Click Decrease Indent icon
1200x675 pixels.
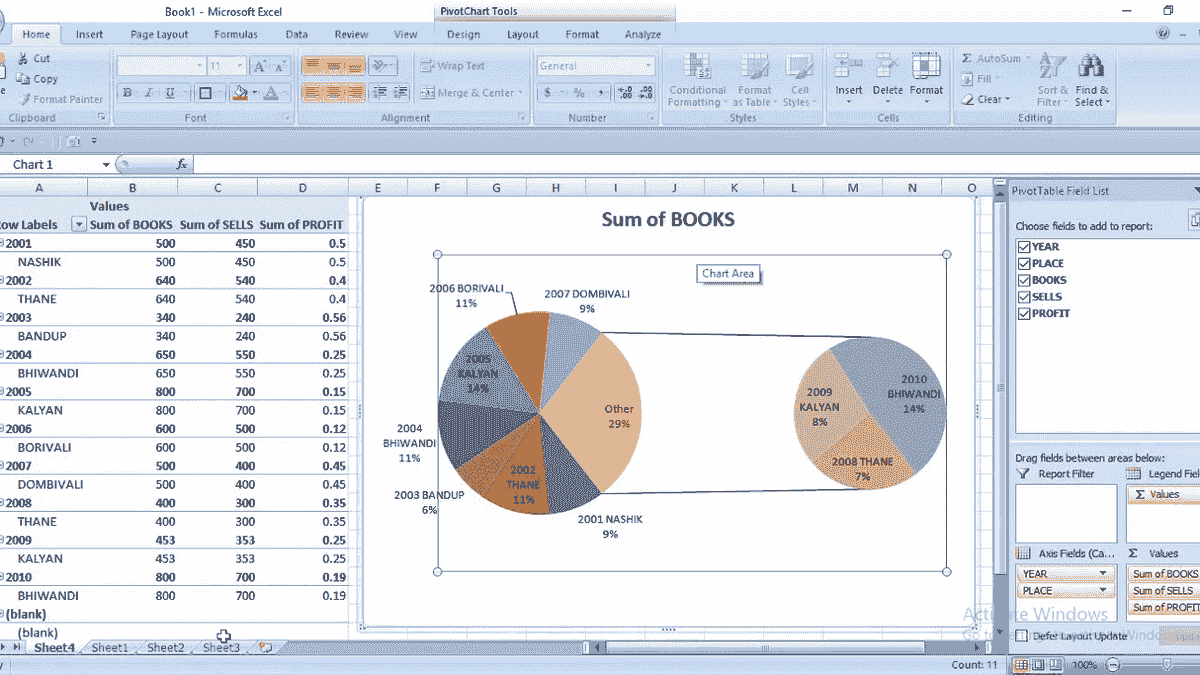click(x=379, y=93)
